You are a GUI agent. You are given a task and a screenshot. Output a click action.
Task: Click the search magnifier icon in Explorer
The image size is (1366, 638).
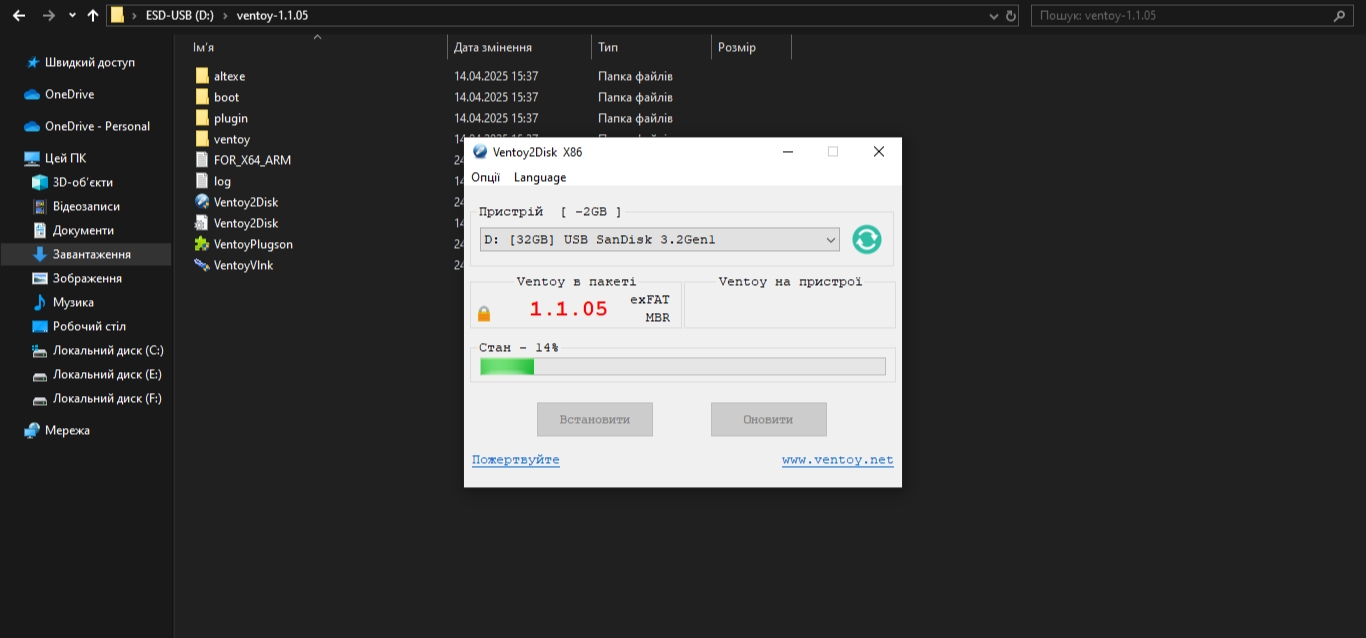tap(1340, 16)
